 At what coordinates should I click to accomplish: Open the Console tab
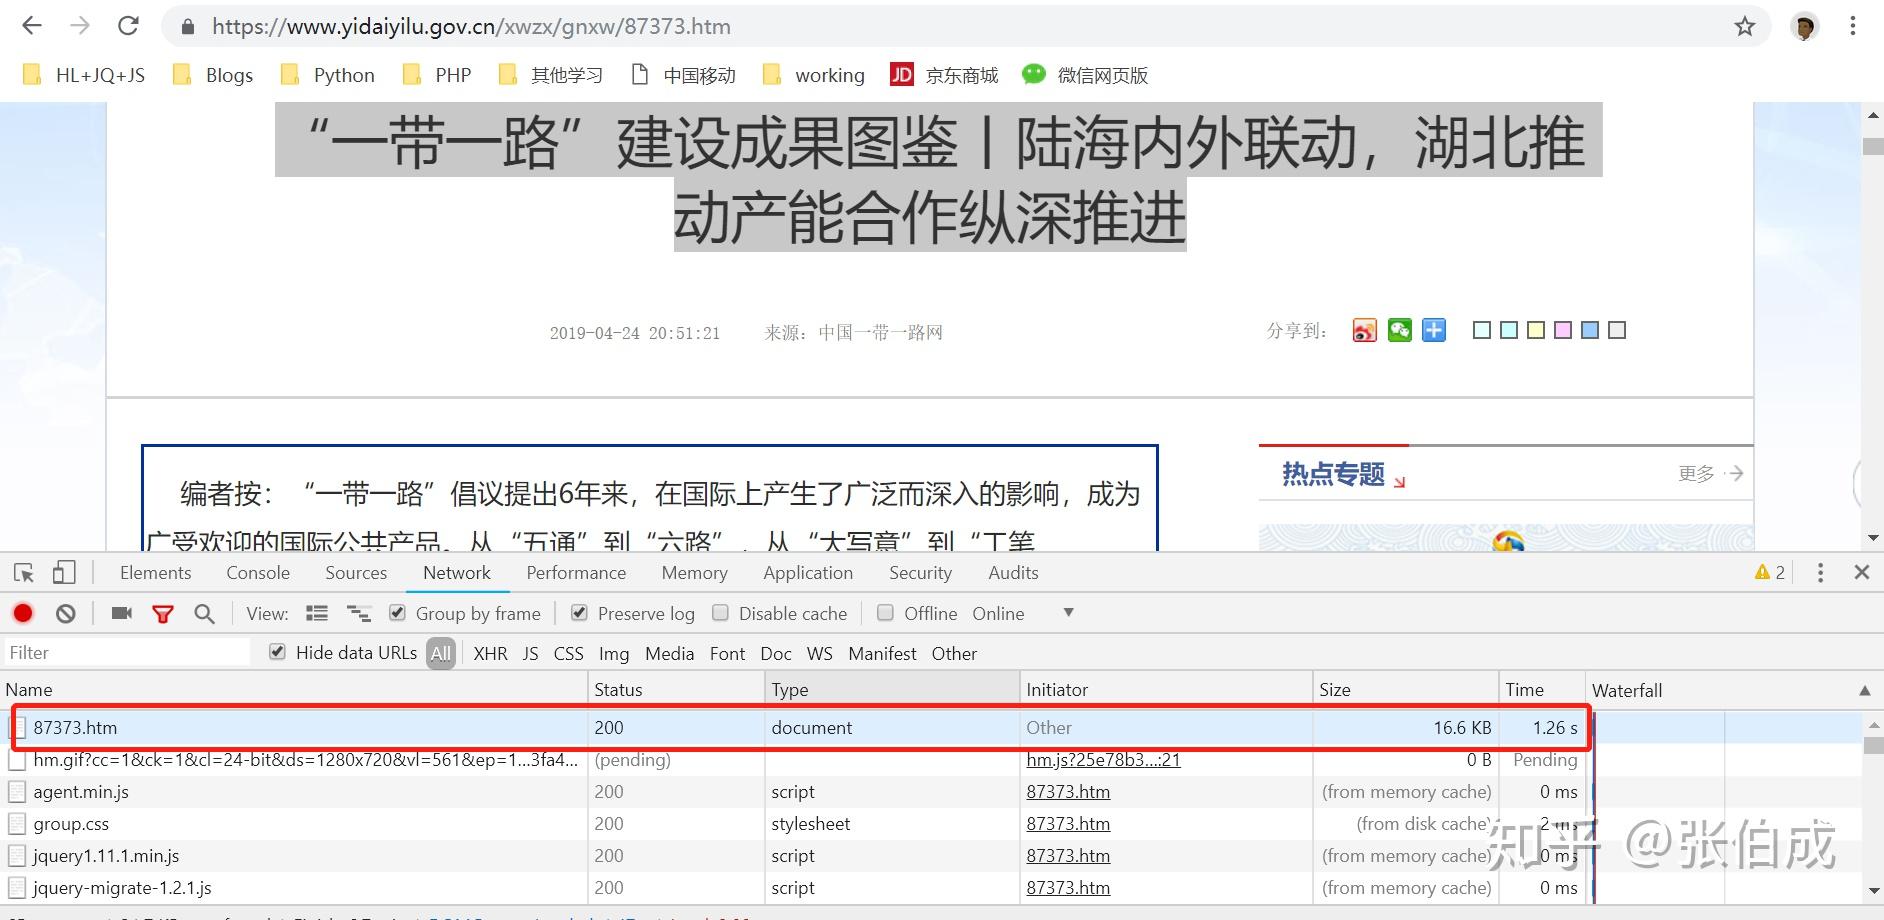click(258, 573)
